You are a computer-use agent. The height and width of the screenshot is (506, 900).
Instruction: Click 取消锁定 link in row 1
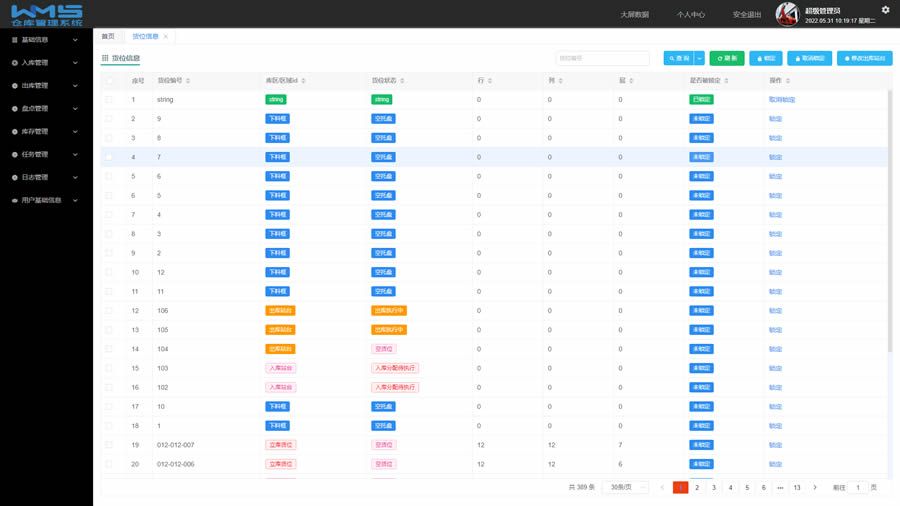point(782,100)
